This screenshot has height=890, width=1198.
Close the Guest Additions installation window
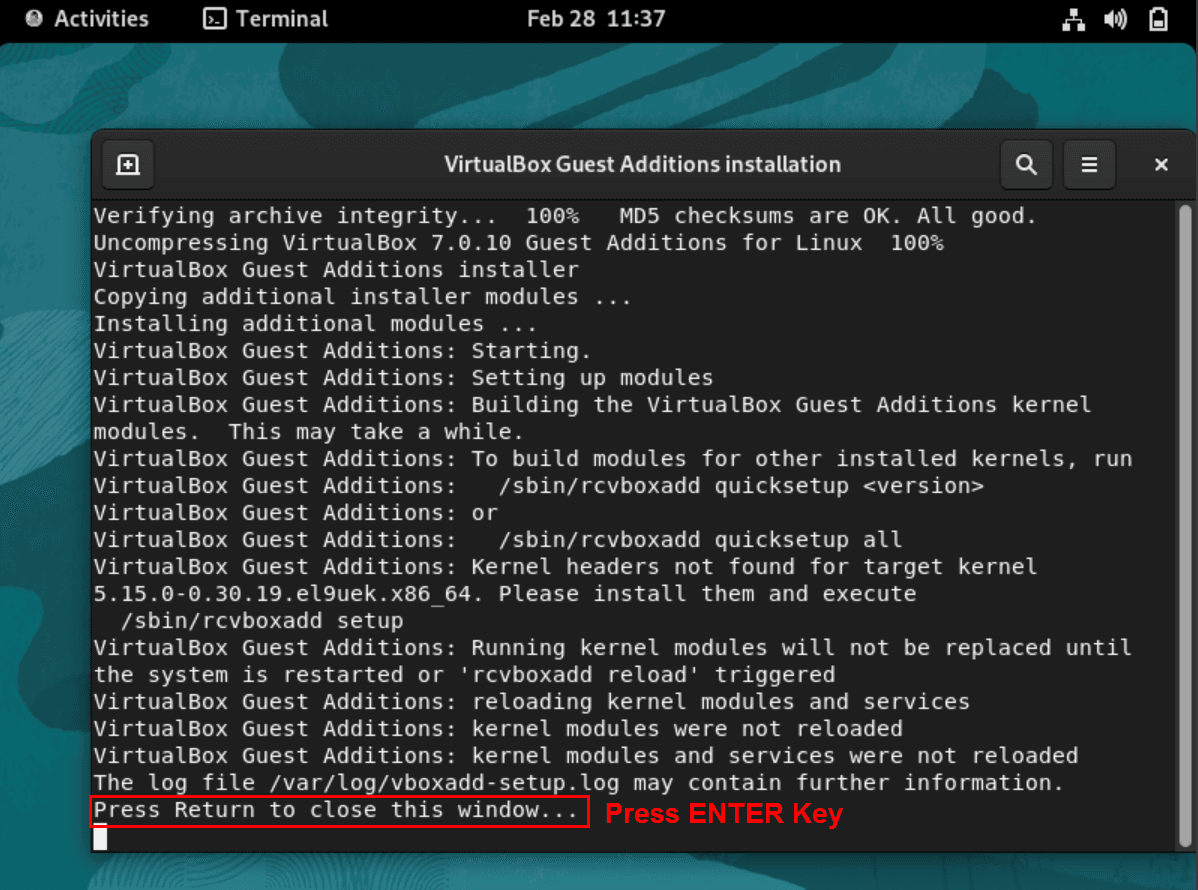coord(1160,164)
